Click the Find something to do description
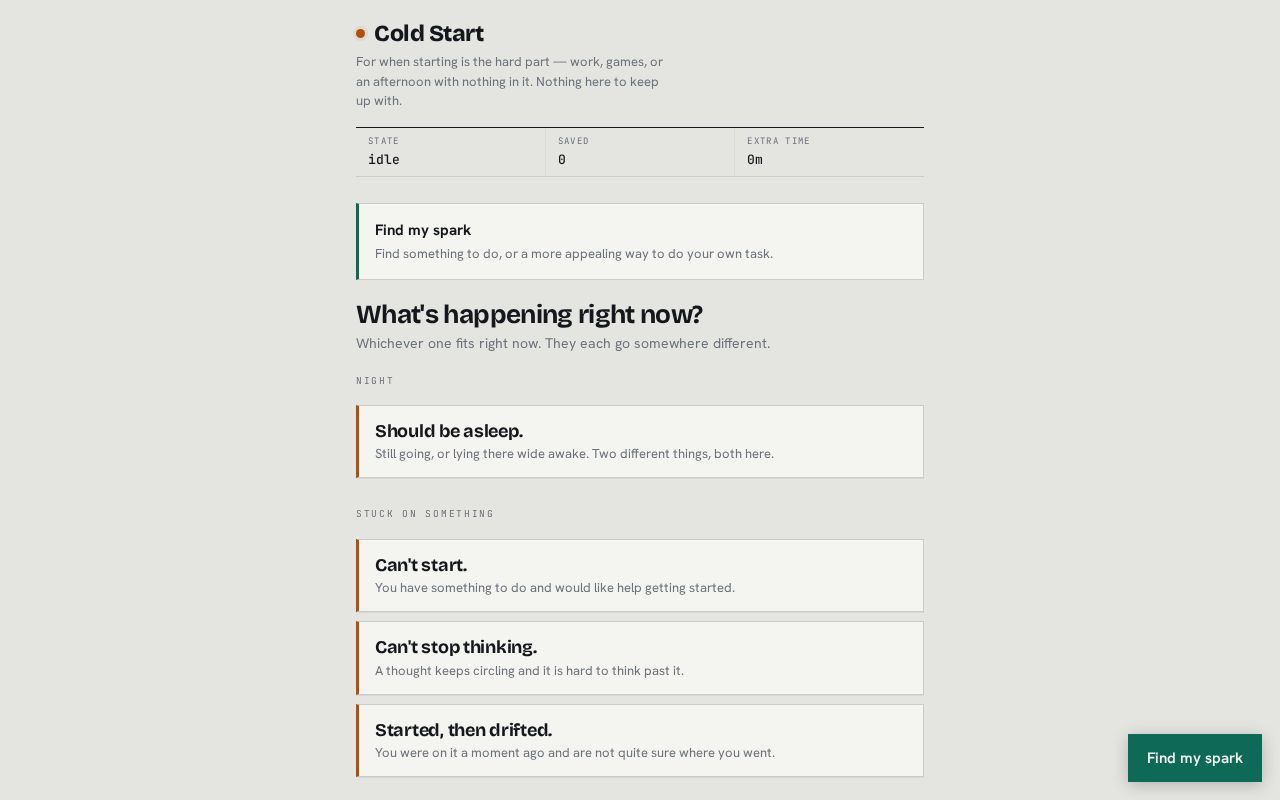Screen dimensions: 1280x800 (574, 254)
